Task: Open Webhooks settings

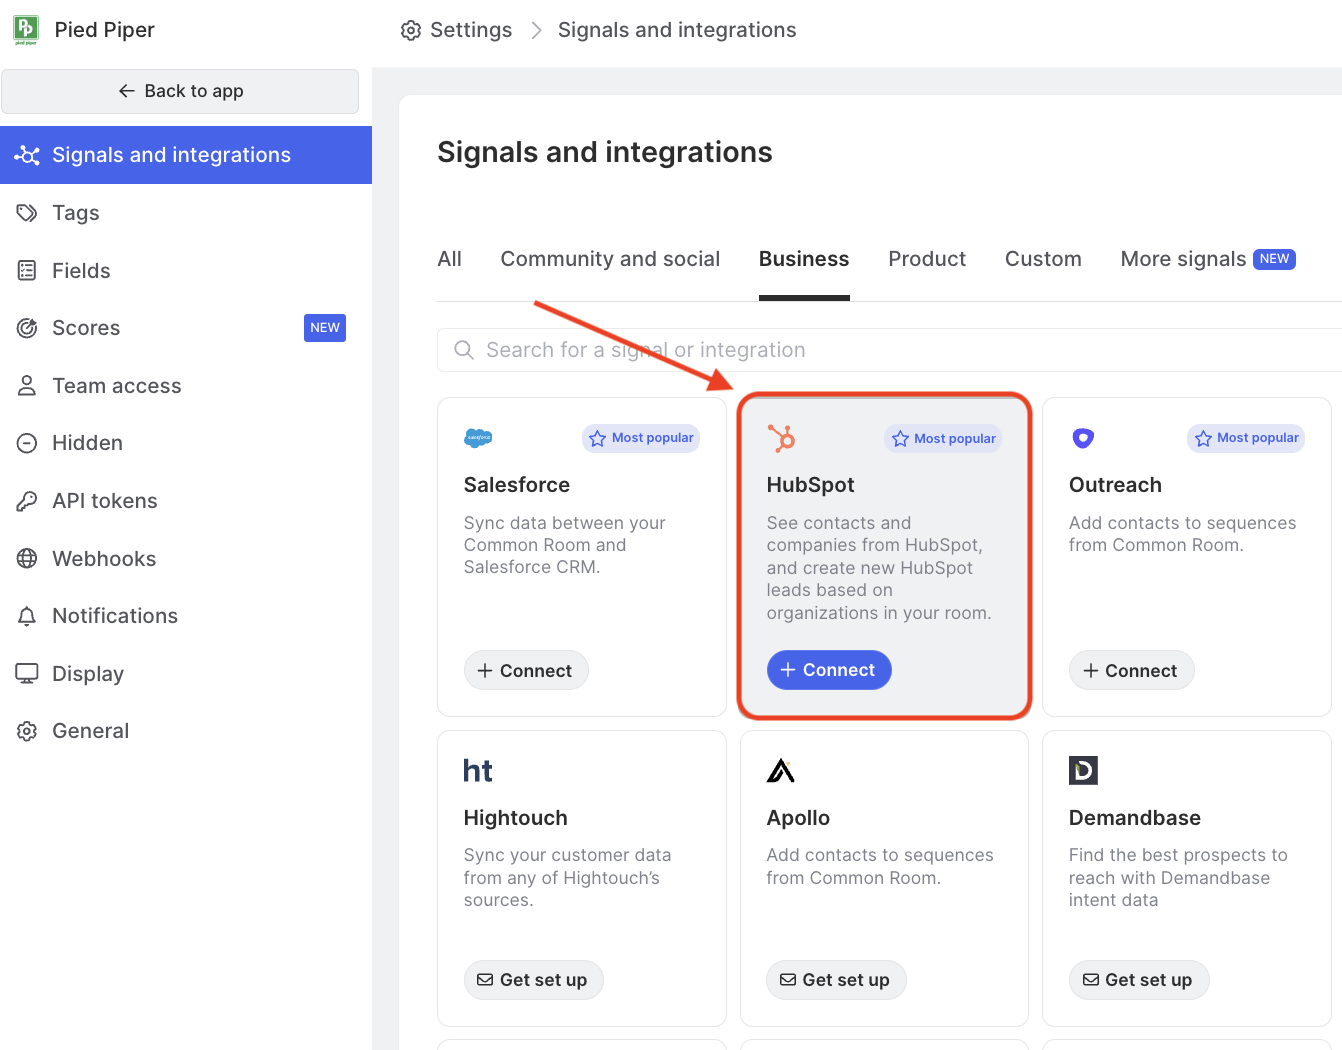Action: pyautogui.click(x=186, y=559)
